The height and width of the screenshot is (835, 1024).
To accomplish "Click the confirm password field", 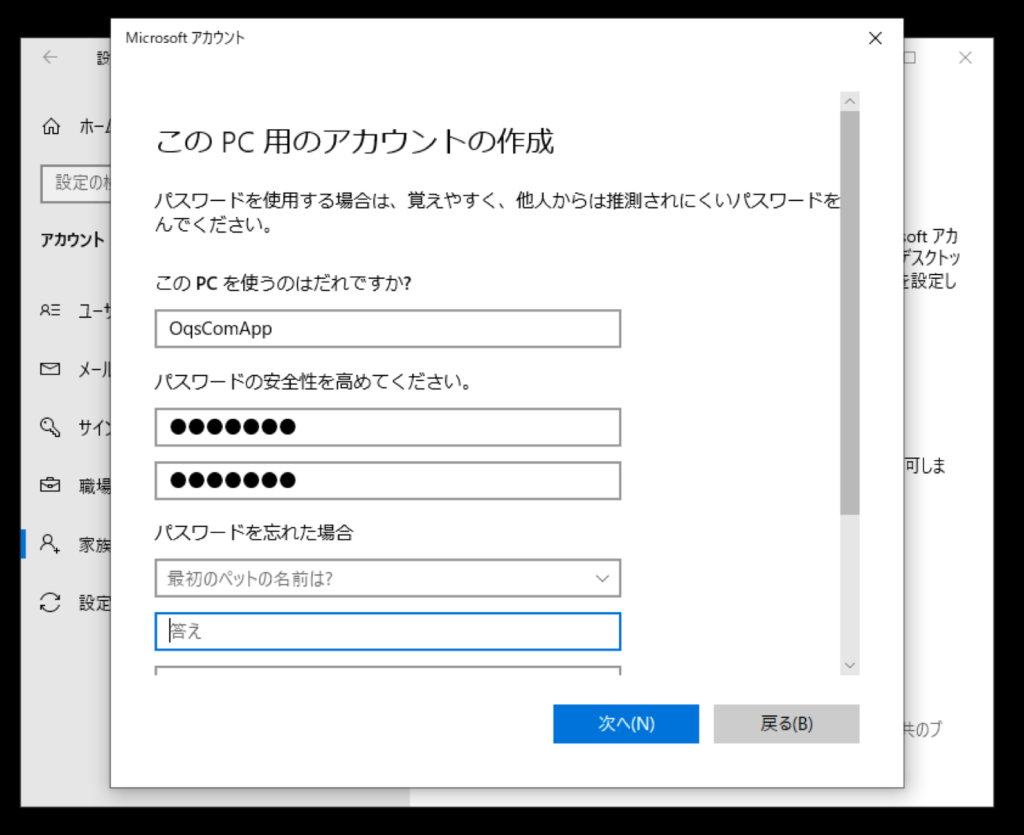I will point(387,480).
